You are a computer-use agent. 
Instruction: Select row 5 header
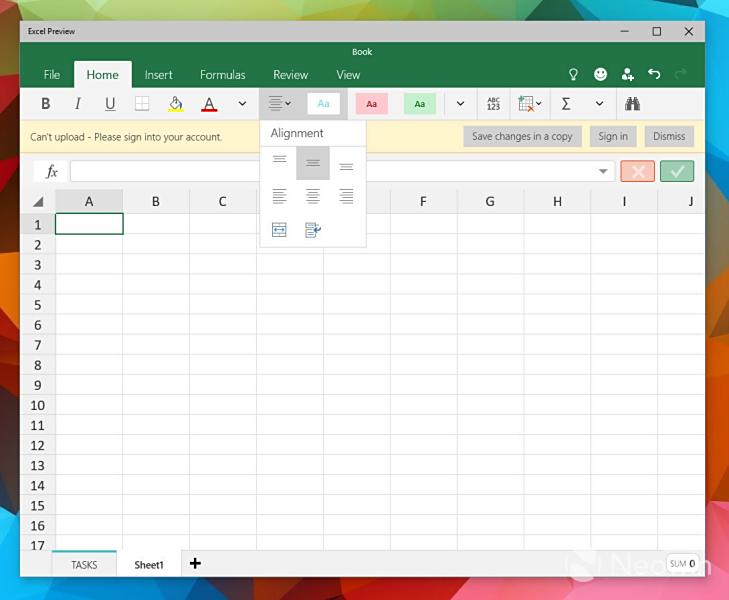point(38,305)
